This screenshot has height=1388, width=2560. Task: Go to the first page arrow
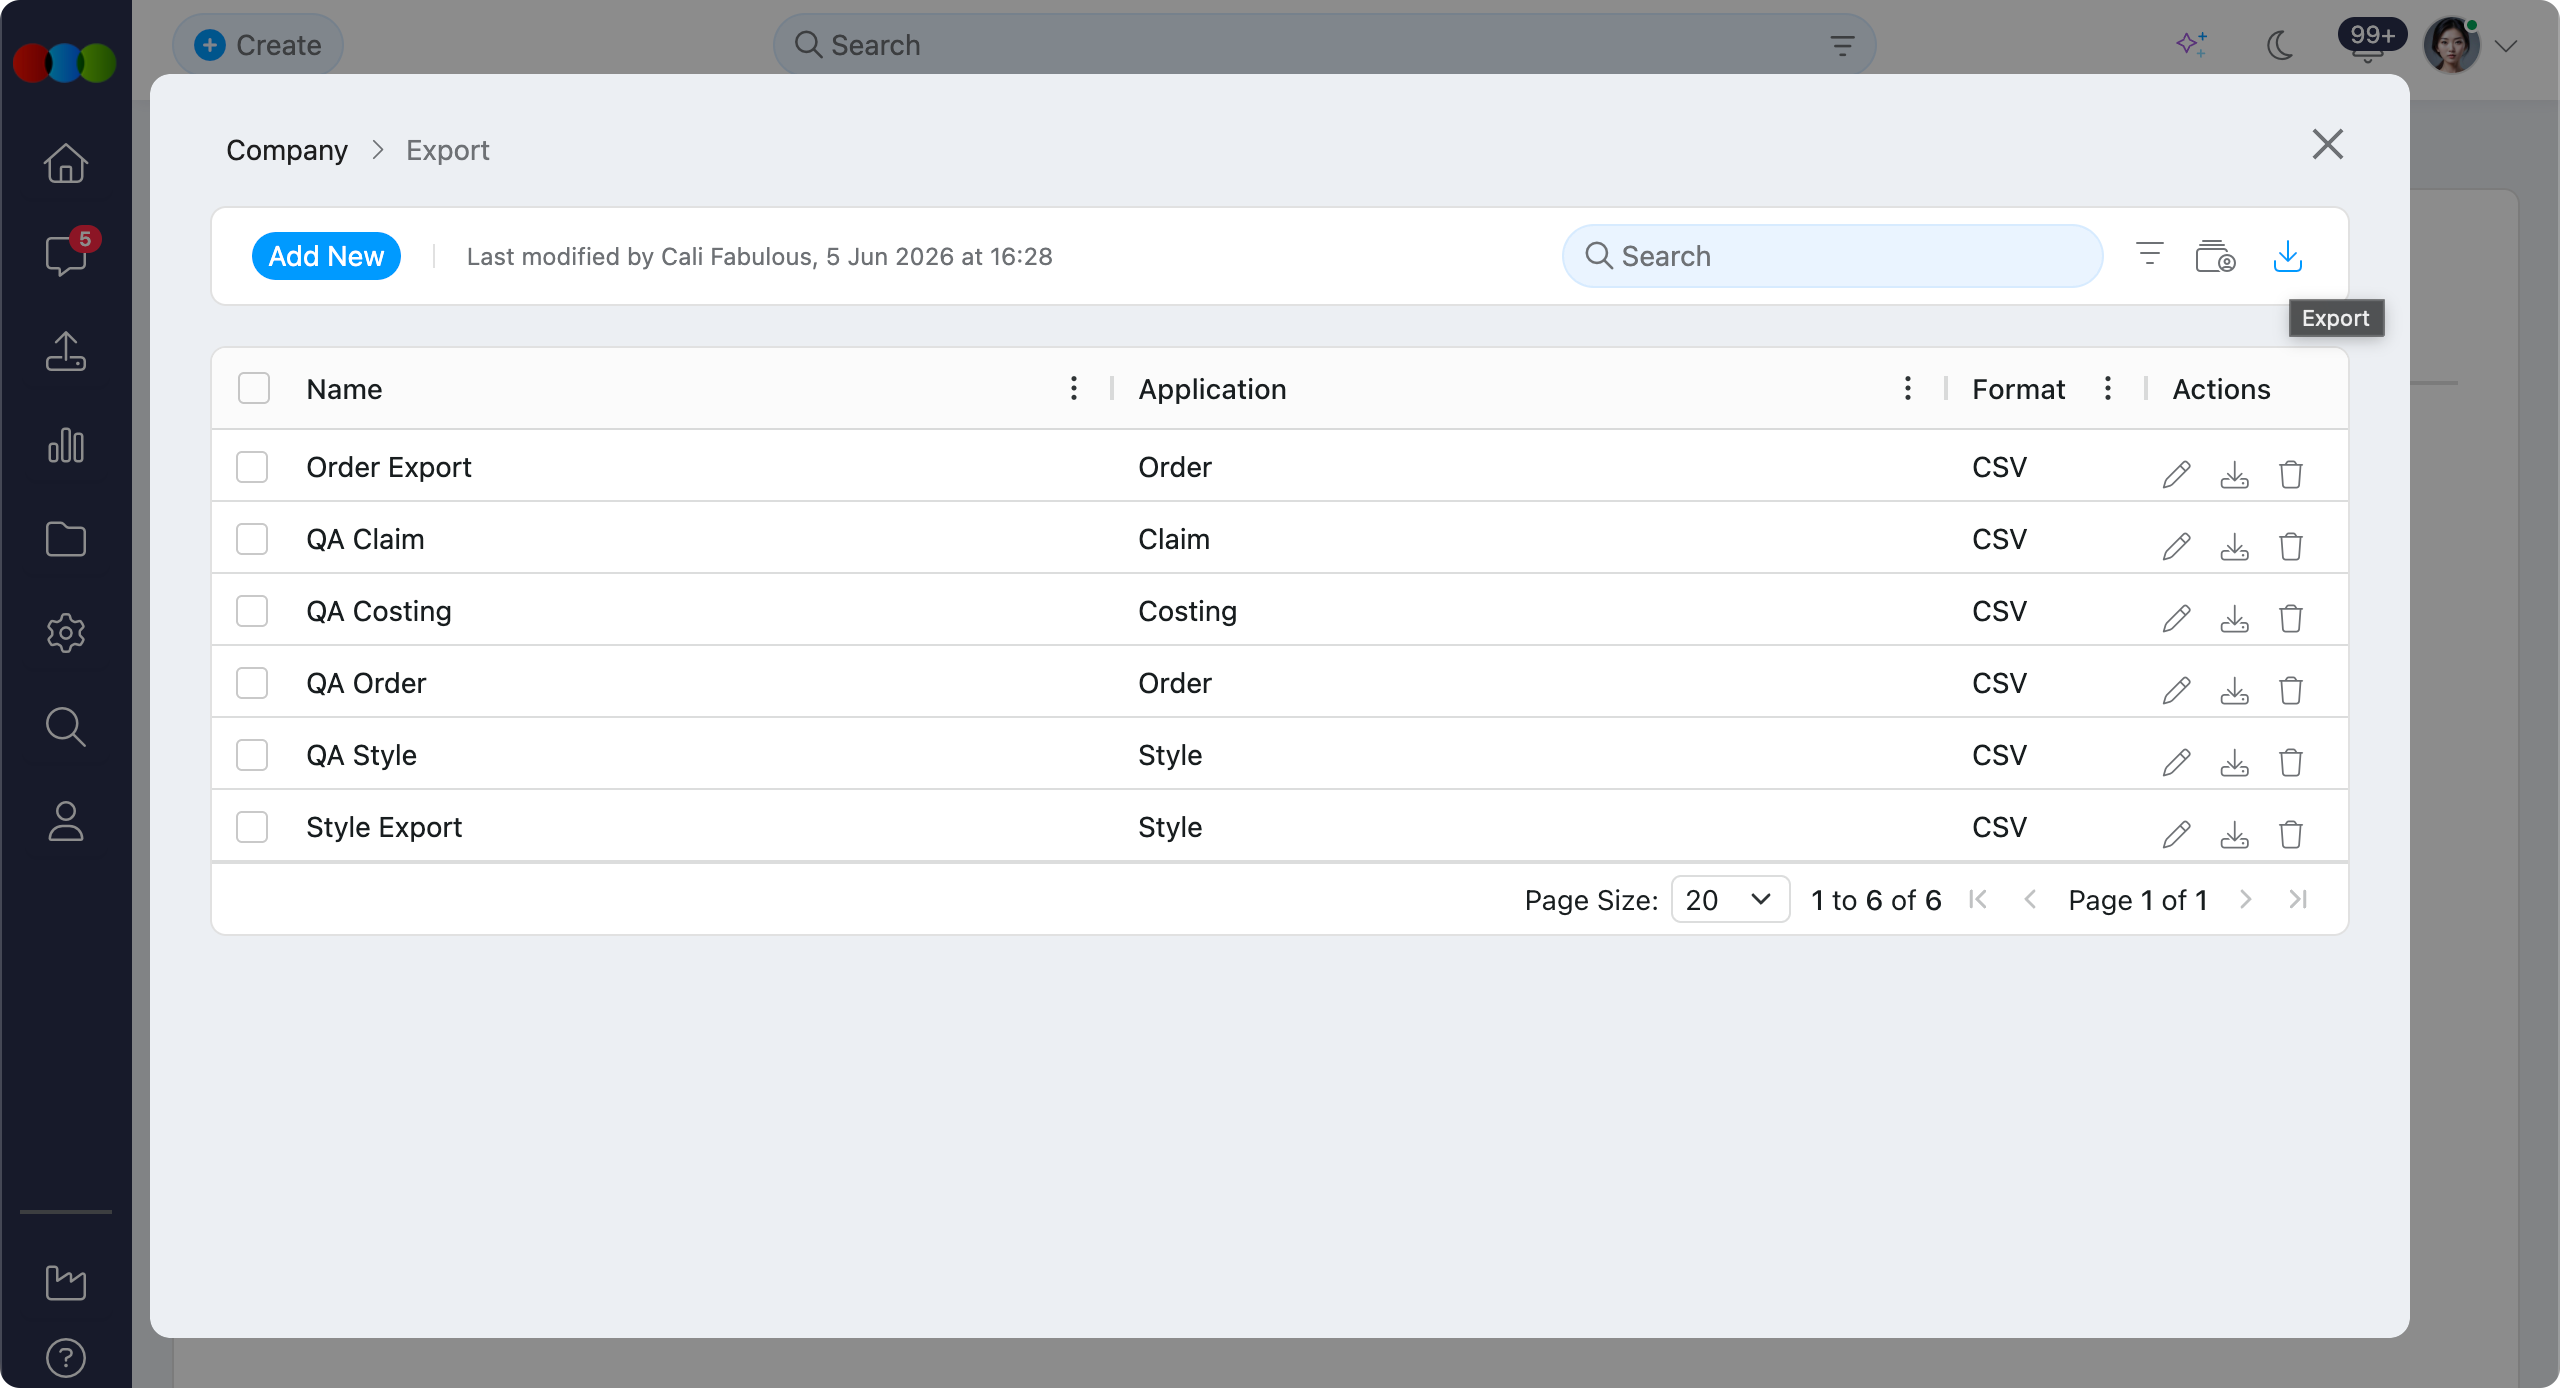1978,899
